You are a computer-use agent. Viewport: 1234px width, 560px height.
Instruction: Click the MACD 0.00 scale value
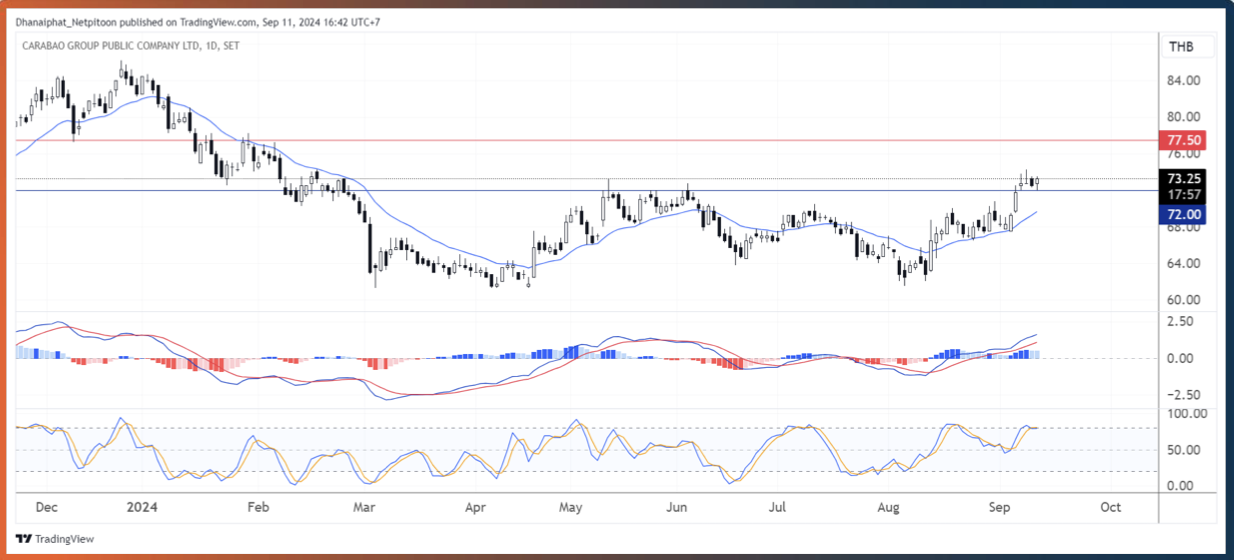click(1183, 358)
